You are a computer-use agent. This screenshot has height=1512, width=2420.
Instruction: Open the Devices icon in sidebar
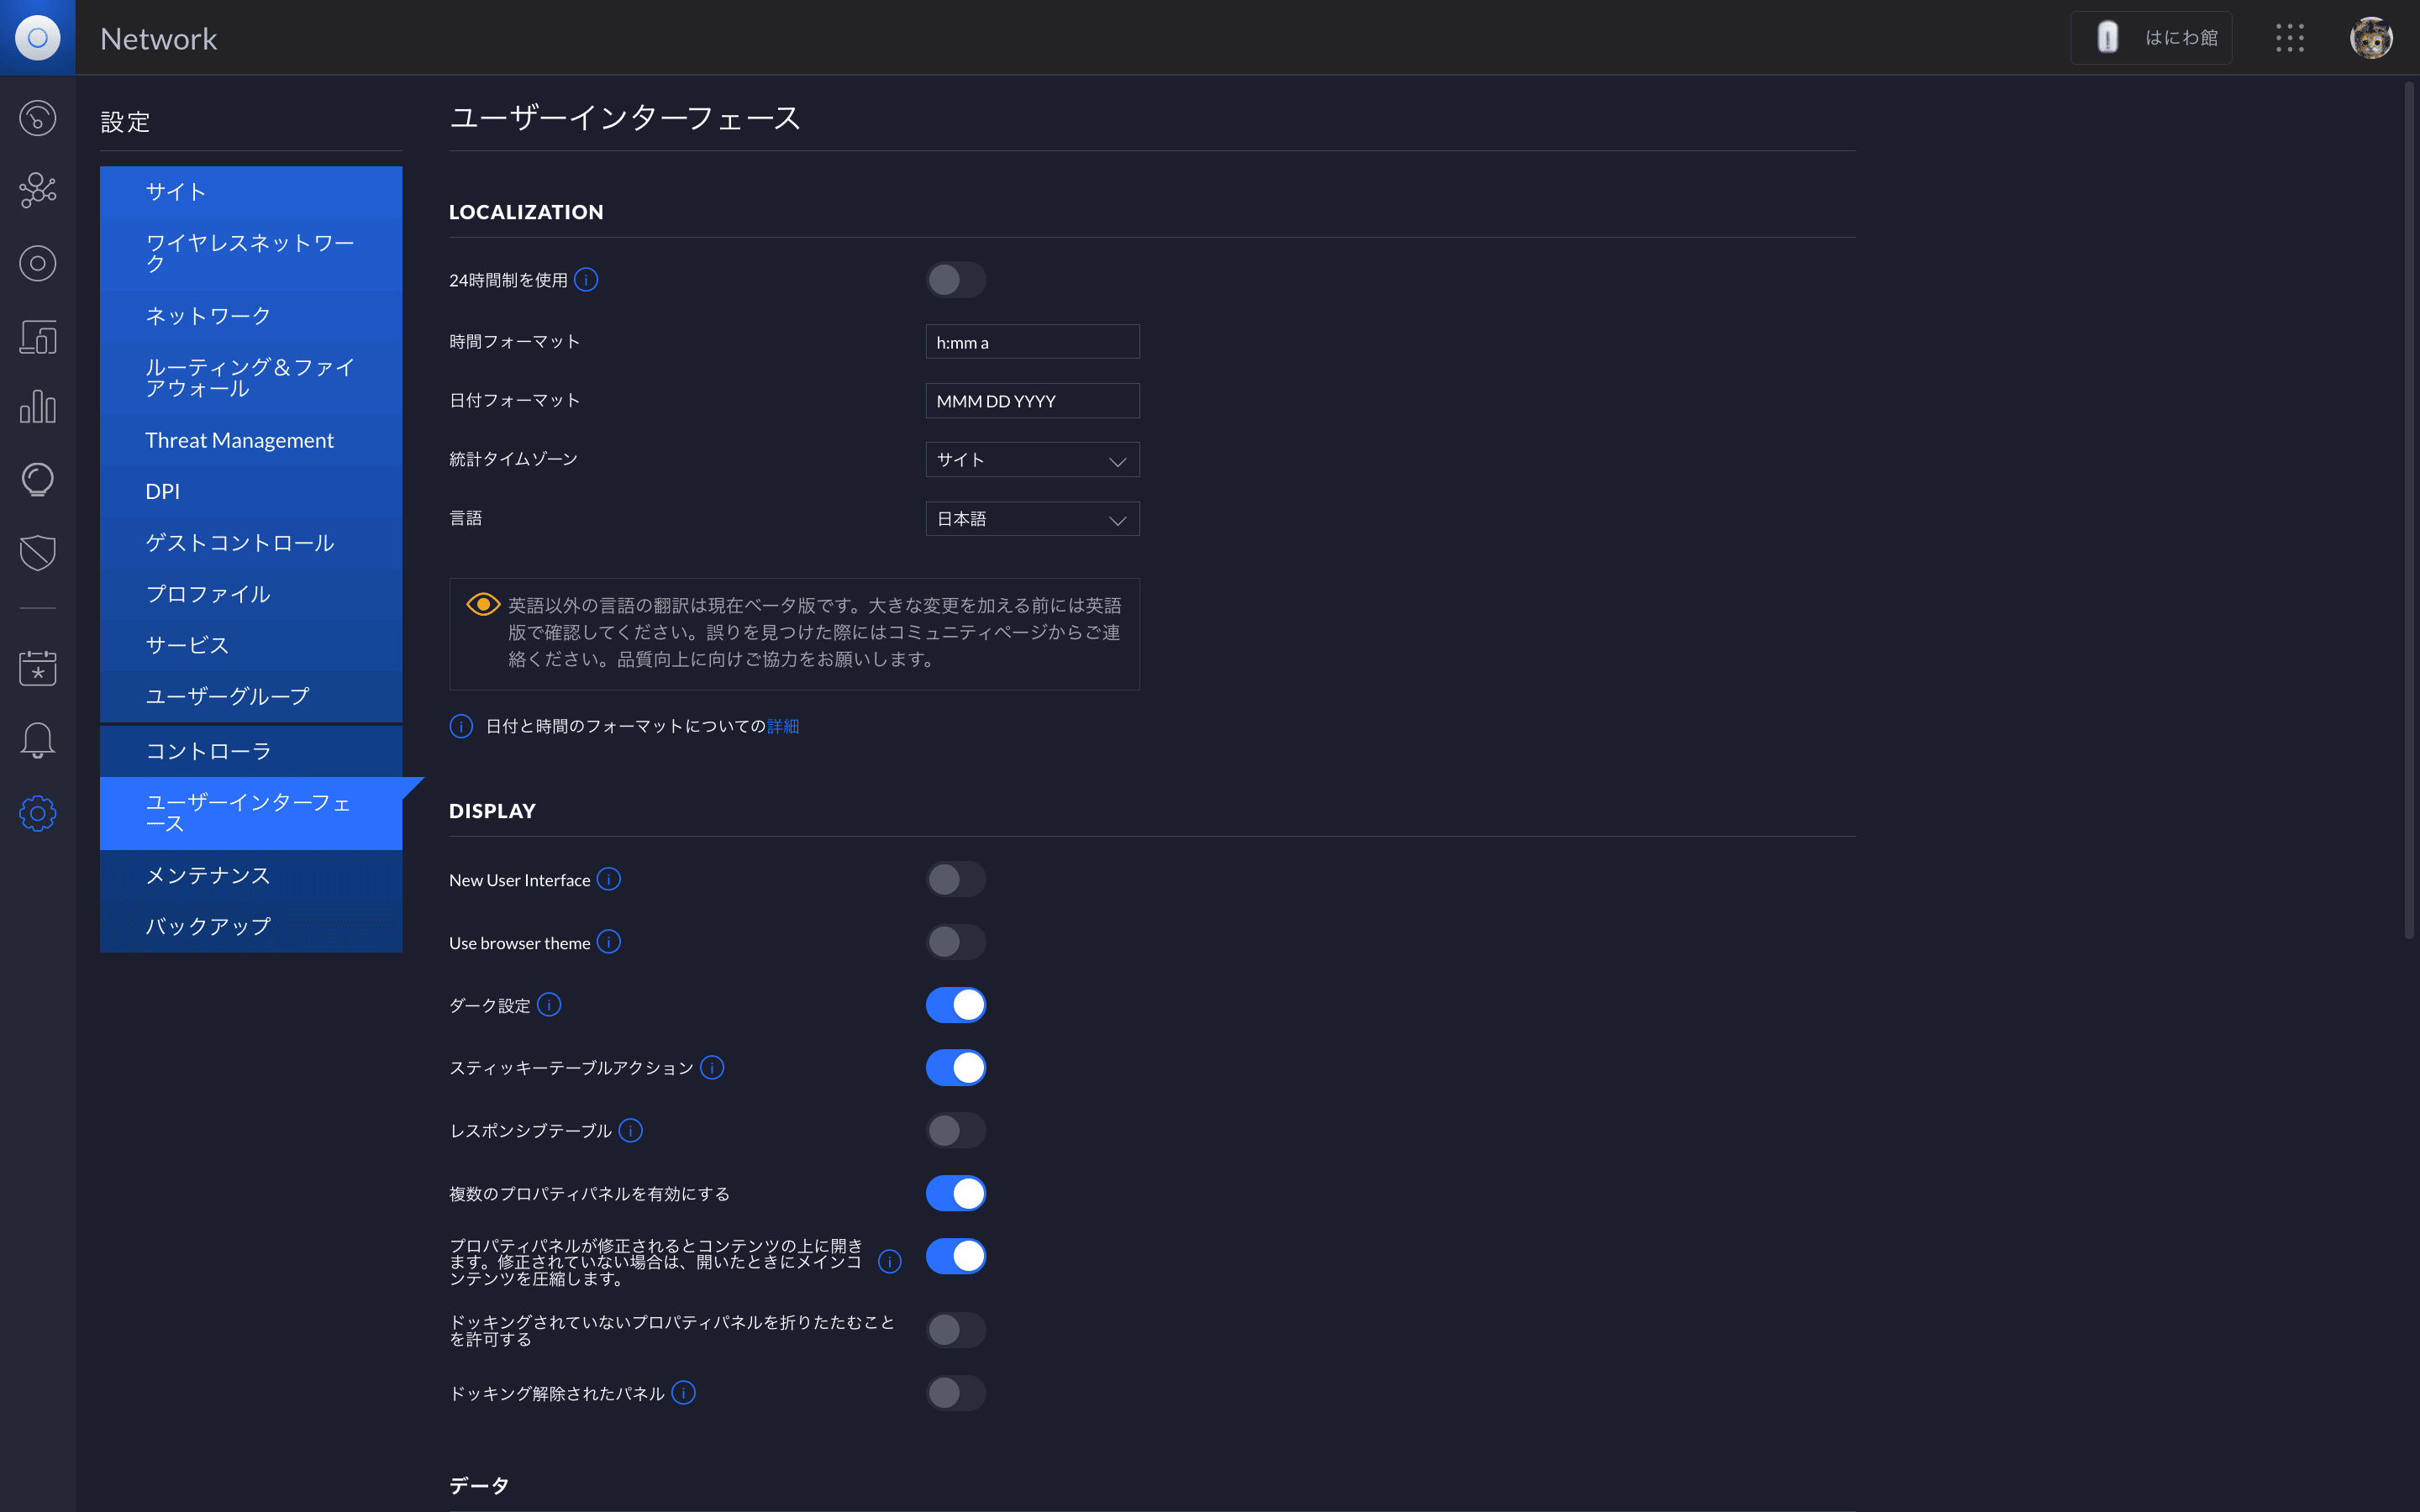(x=37, y=336)
